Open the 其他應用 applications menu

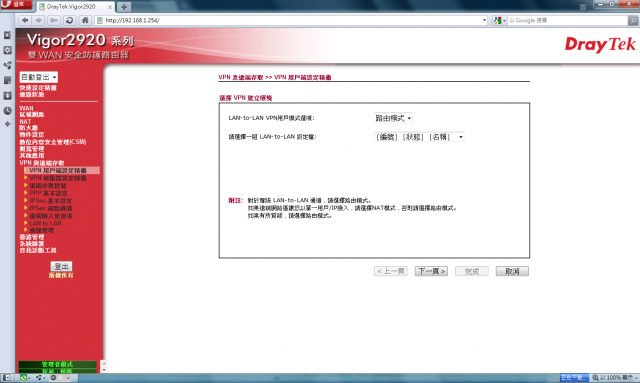click(x=32, y=156)
